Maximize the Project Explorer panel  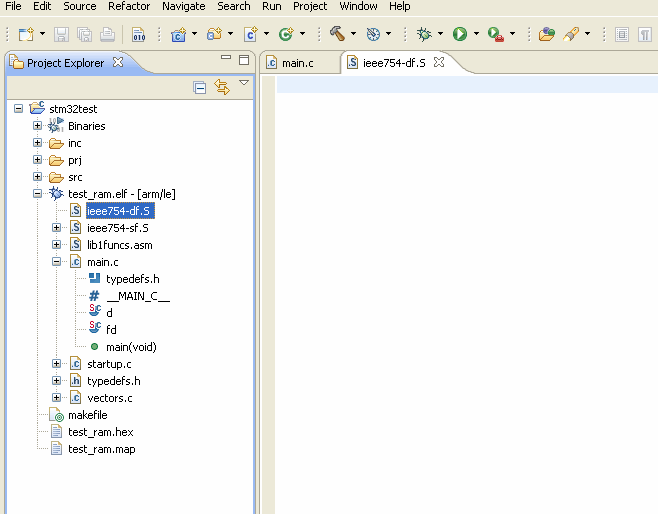tap(244, 60)
